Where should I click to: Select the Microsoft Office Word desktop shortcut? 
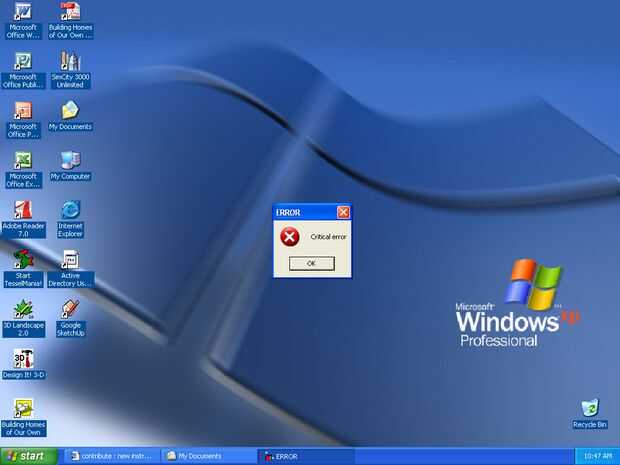(23, 21)
